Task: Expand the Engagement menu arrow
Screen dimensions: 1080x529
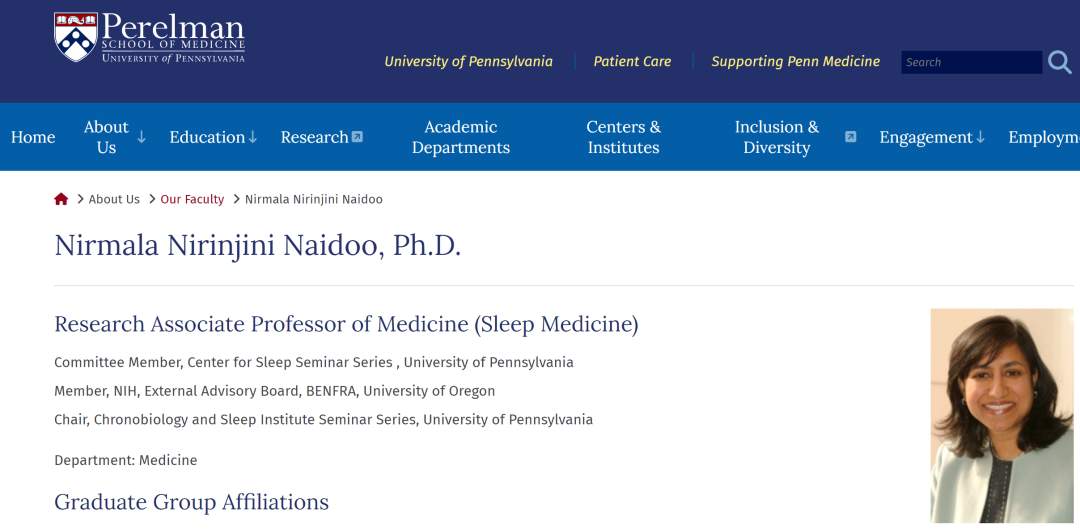Action: click(x=980, y=137)
